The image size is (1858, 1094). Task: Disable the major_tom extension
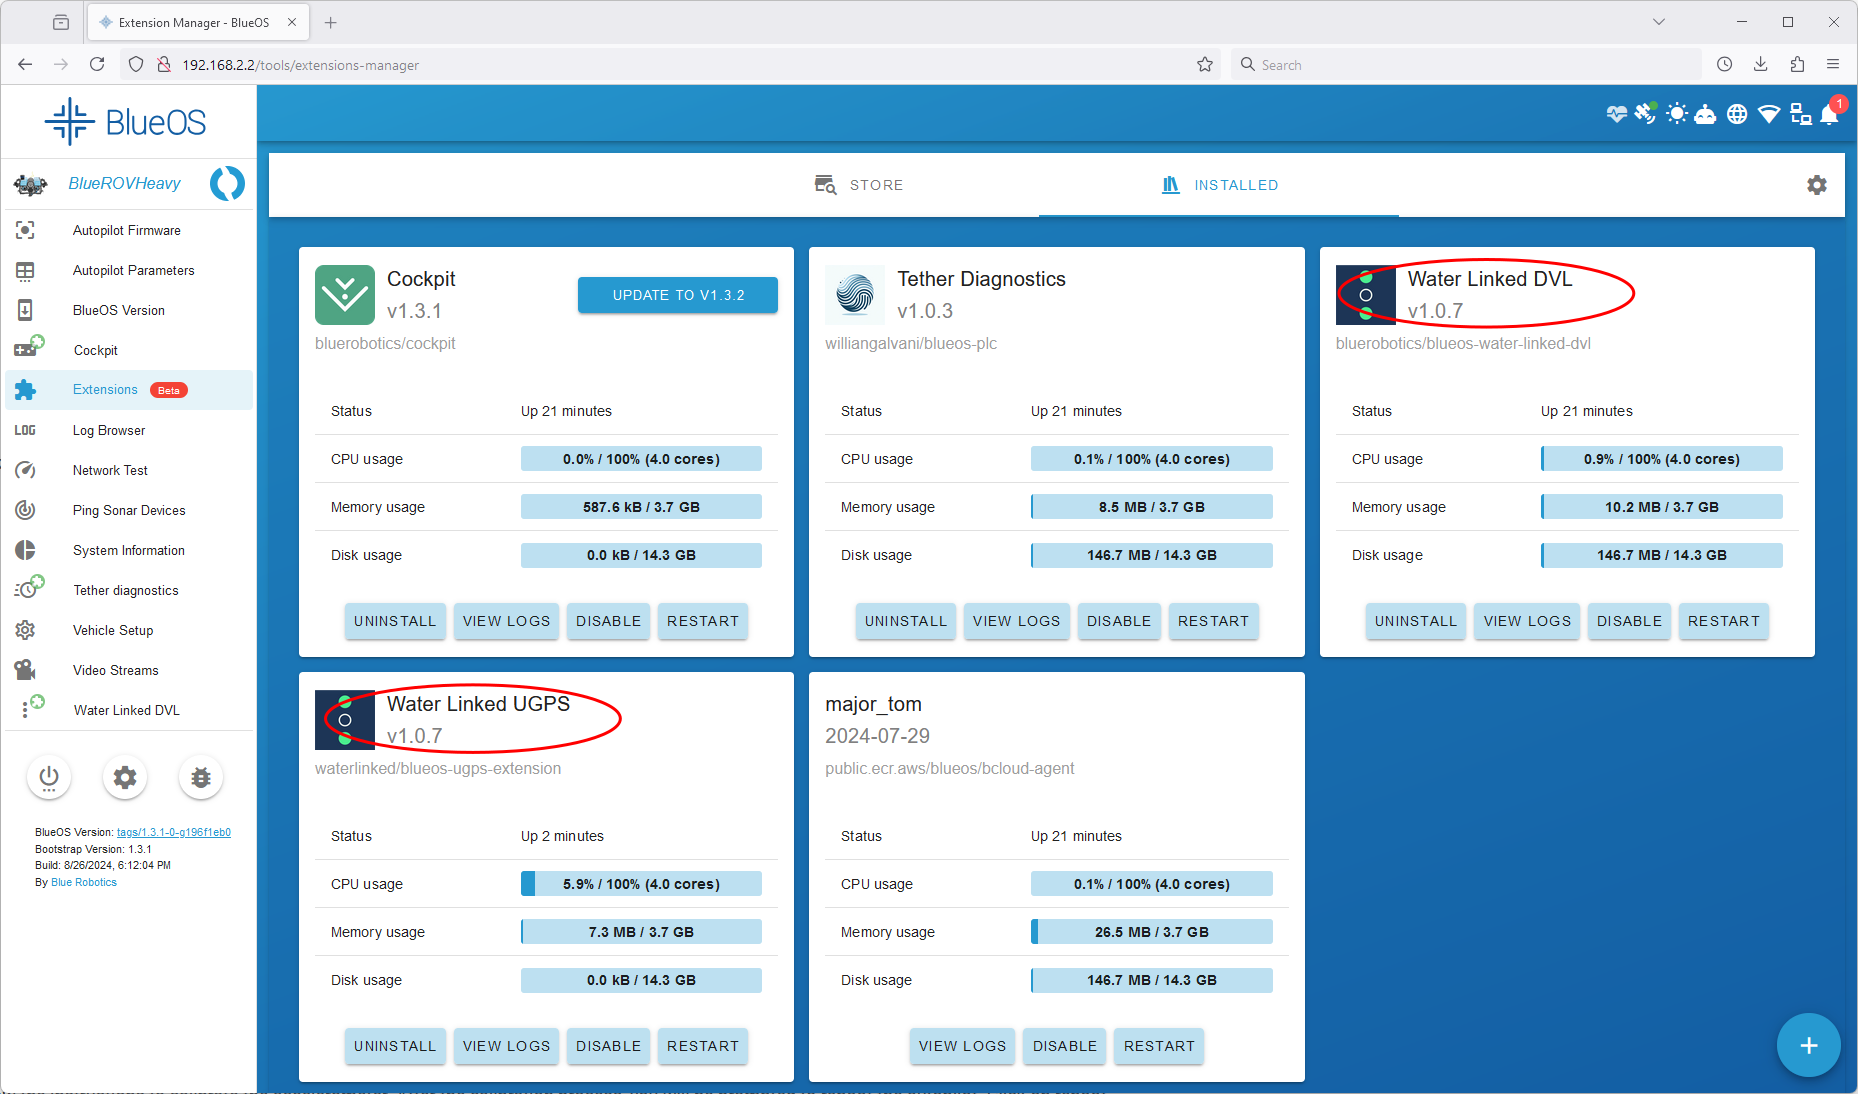point(1065,1046)
